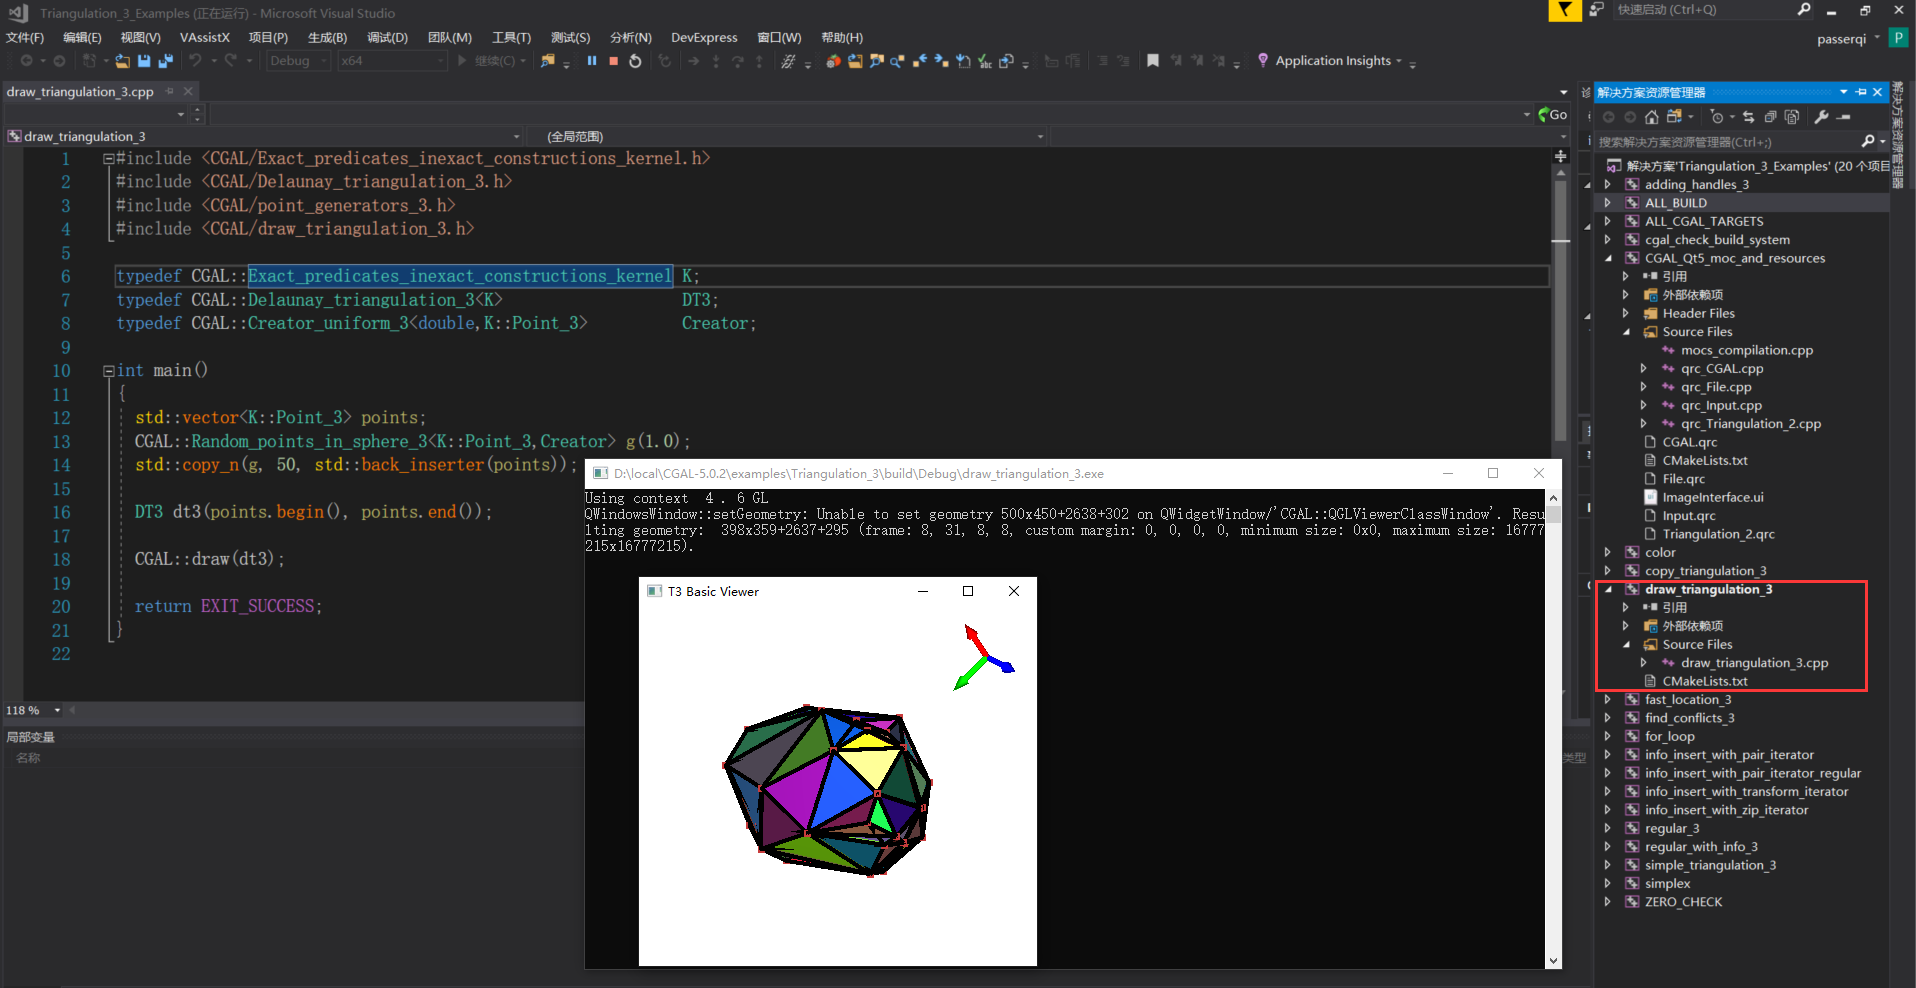Viewport: 1916px width, 988px height.
Task: Pin the draw_triangulation_3.cpp tab
Action: click(170, 91)
